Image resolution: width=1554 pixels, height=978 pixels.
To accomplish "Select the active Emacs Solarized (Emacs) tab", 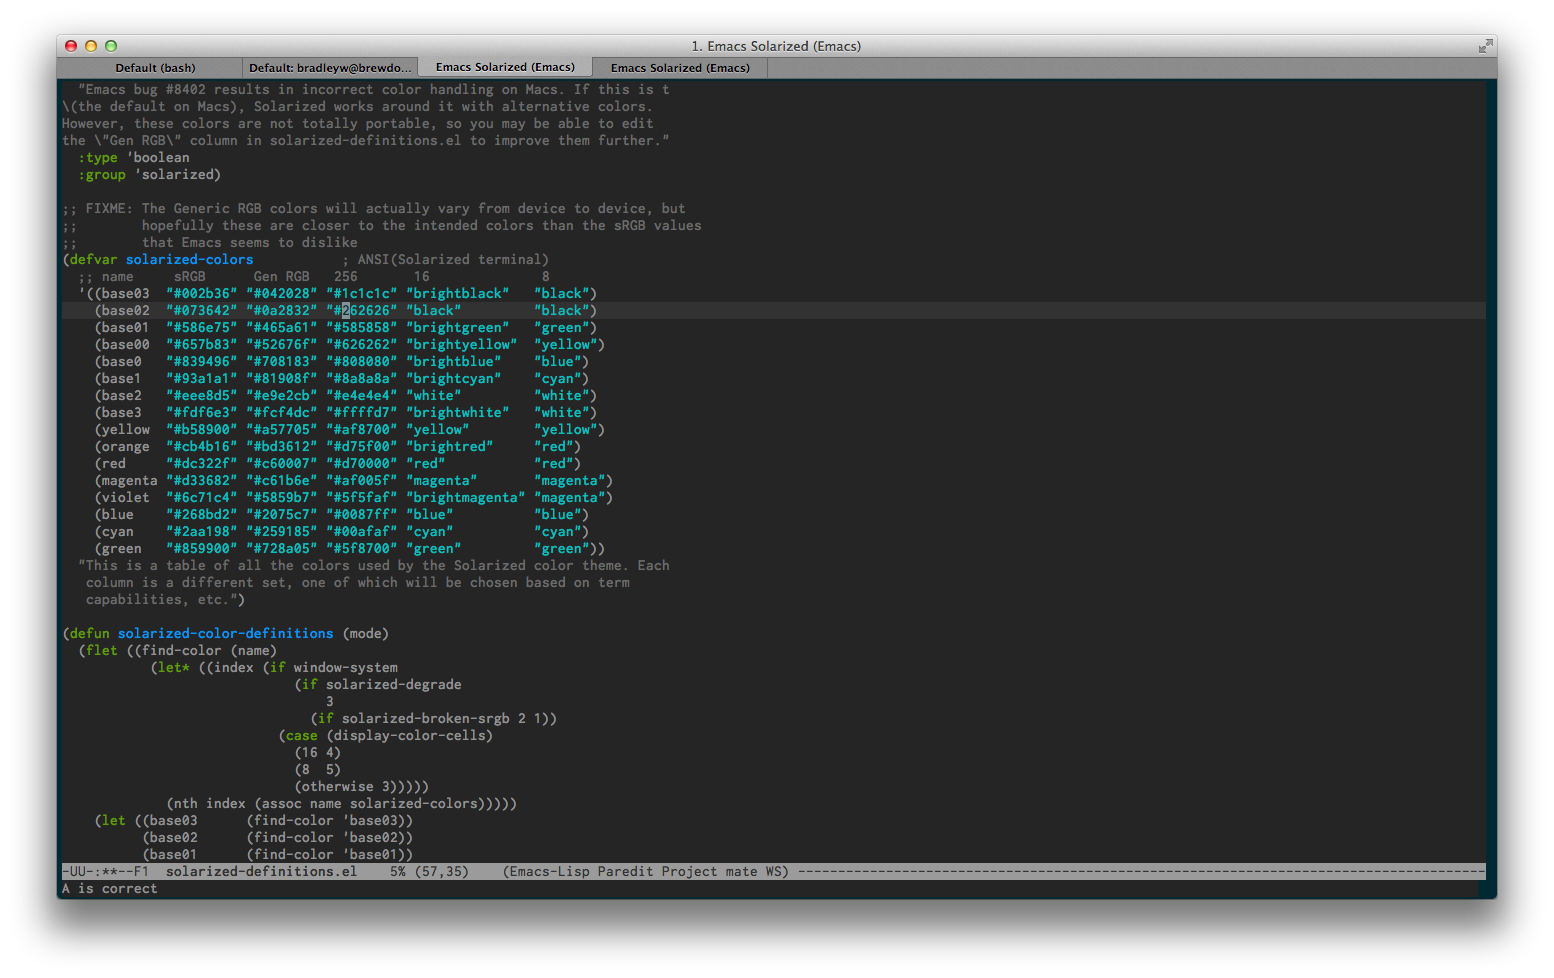I will 505,67.
